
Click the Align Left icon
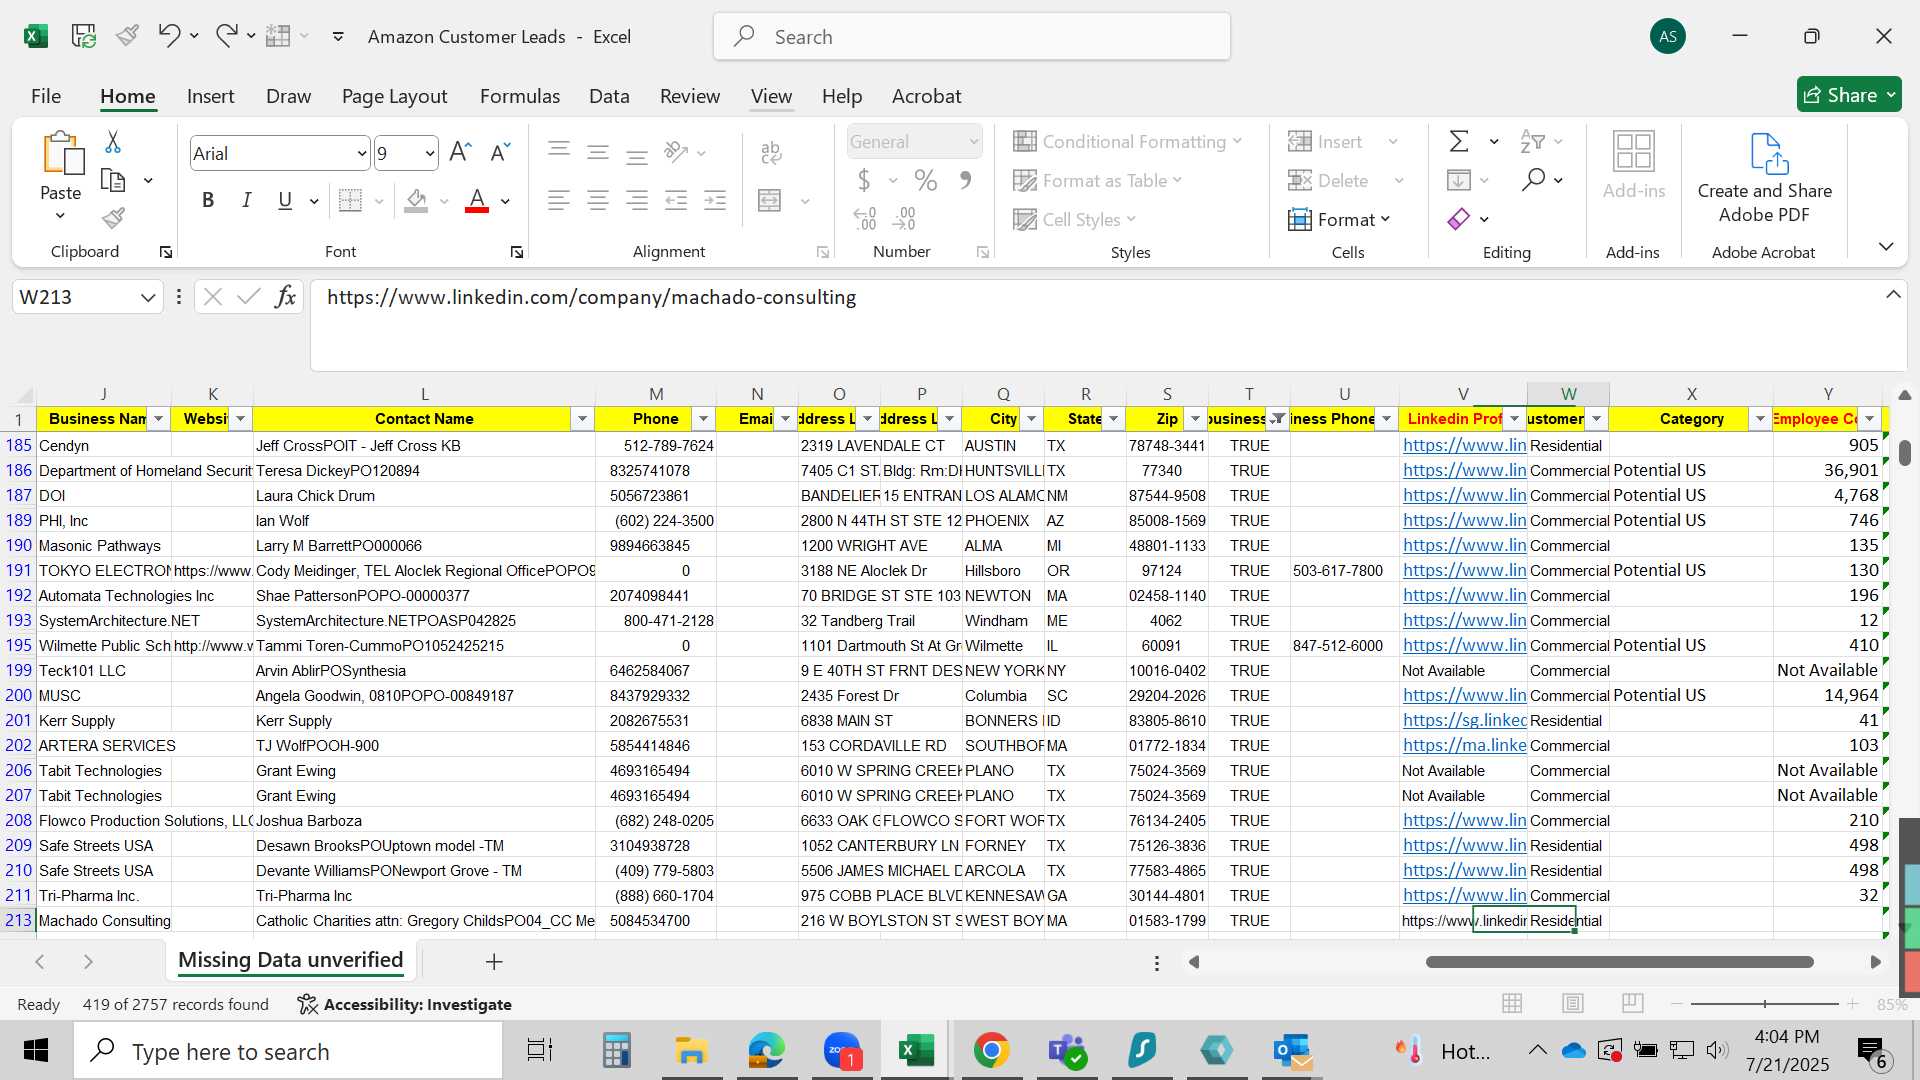pyautogui.click(x=559, y=200)
